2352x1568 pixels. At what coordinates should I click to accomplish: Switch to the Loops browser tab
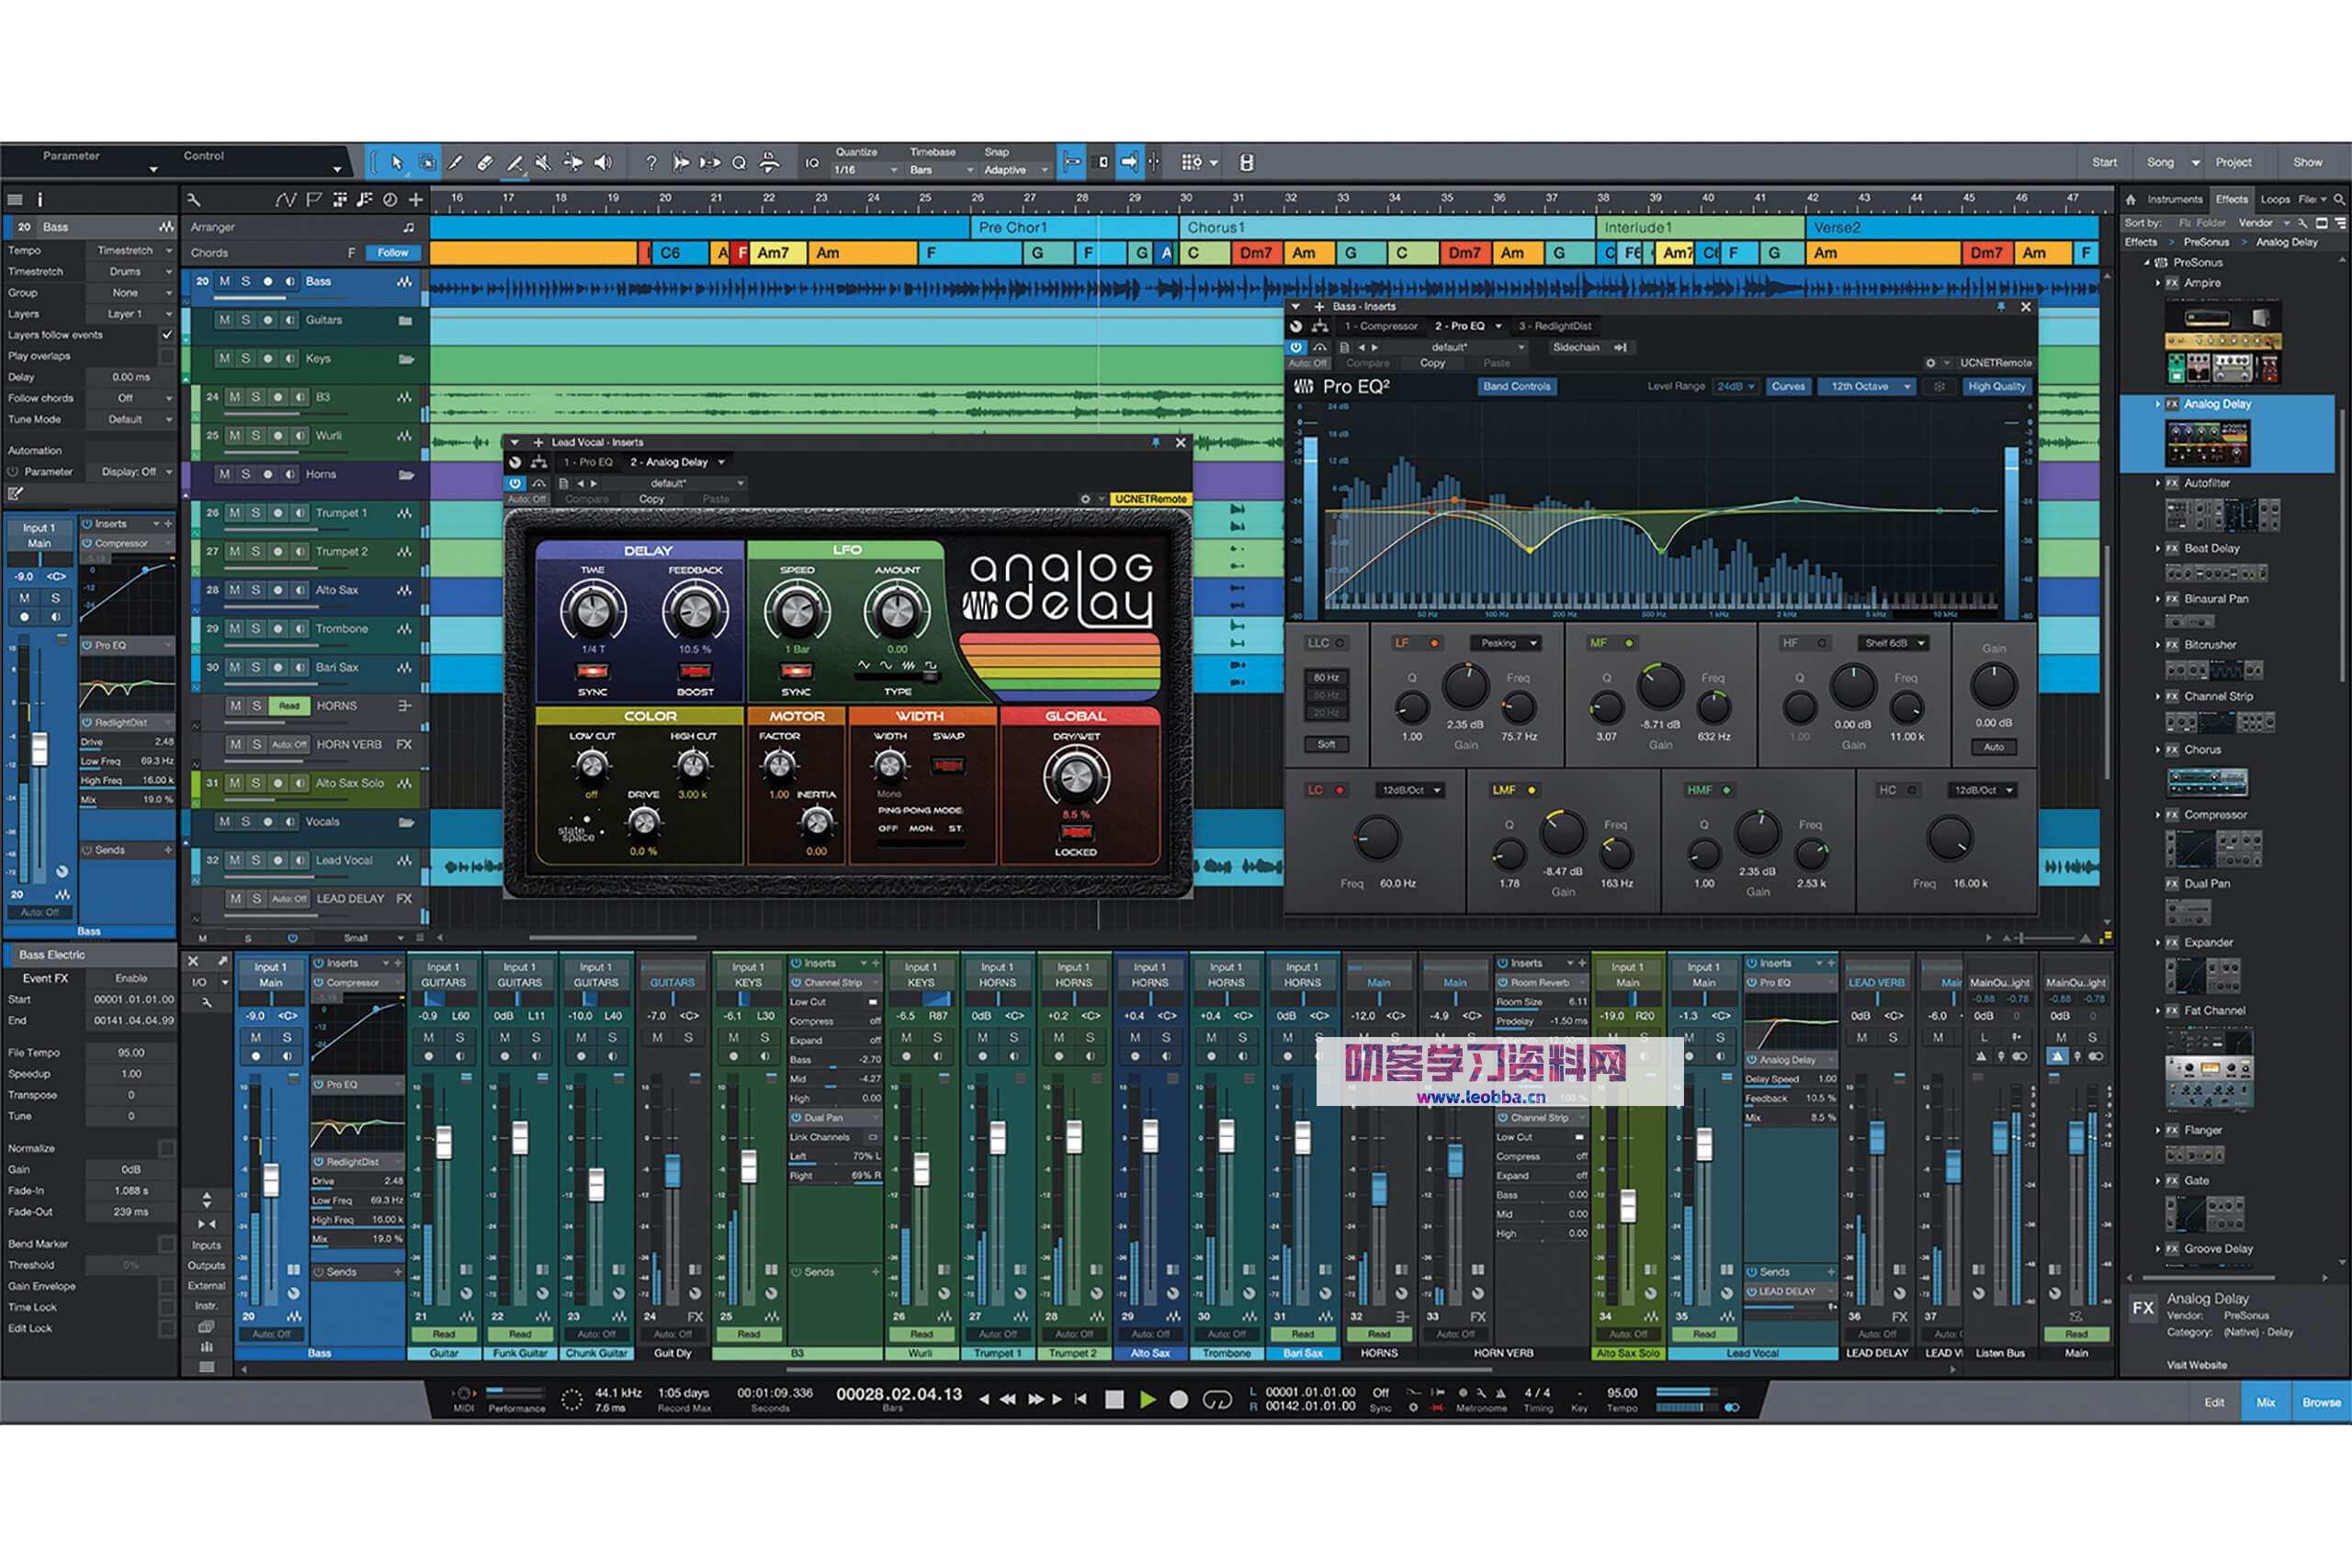2274,199
